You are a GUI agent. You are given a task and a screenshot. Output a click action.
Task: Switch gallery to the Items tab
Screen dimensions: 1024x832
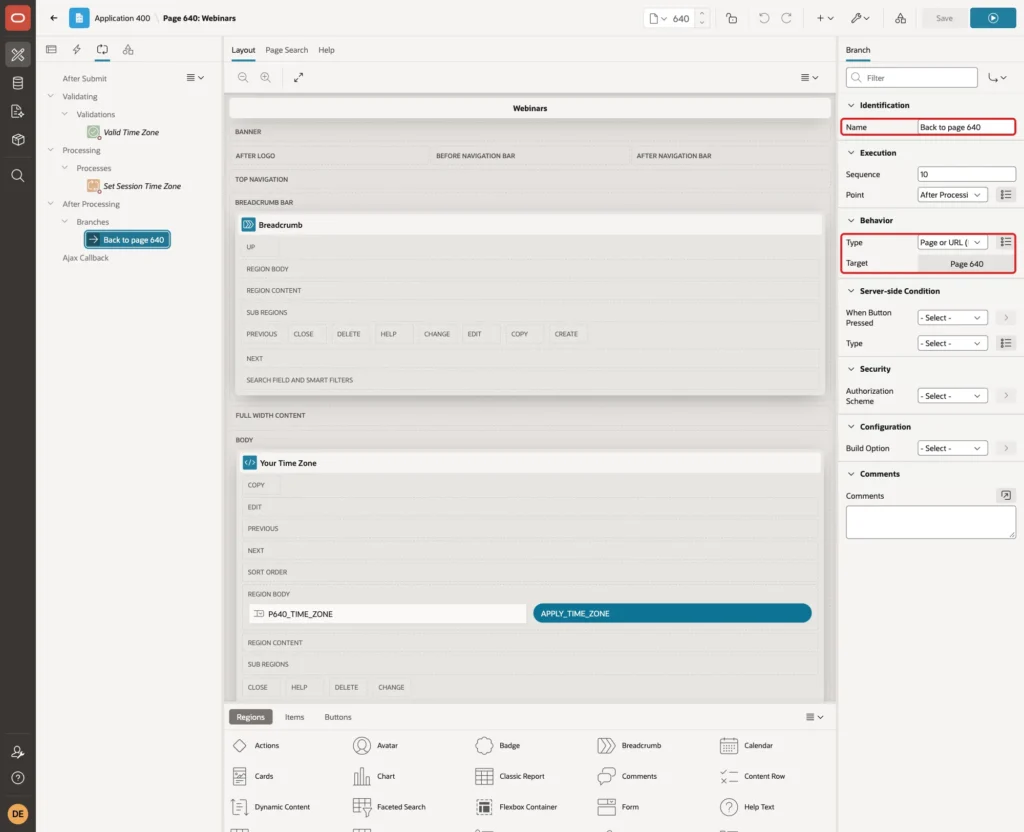[294, 717]
